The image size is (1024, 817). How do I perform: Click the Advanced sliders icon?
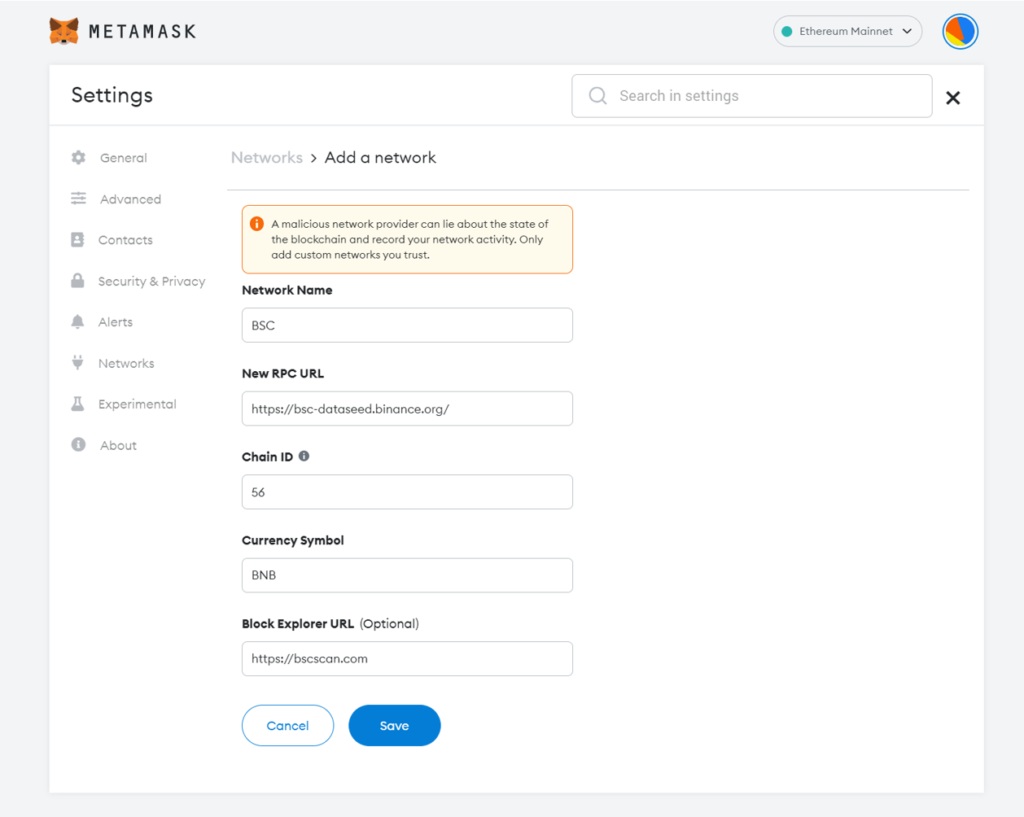(78, 199)
